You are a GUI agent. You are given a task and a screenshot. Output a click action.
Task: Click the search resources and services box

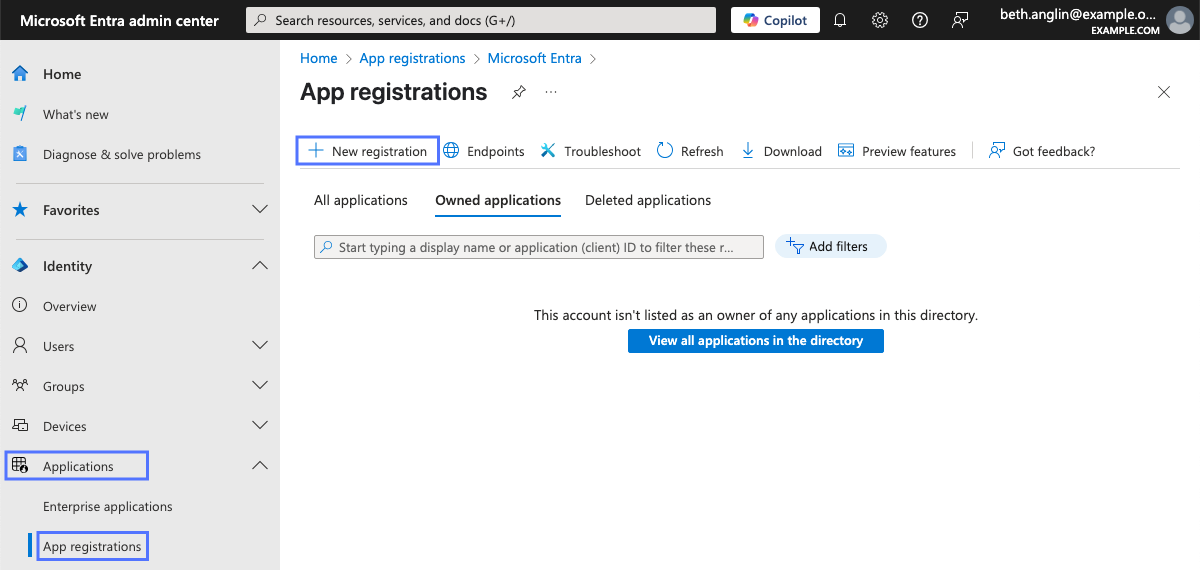point(481,20)
